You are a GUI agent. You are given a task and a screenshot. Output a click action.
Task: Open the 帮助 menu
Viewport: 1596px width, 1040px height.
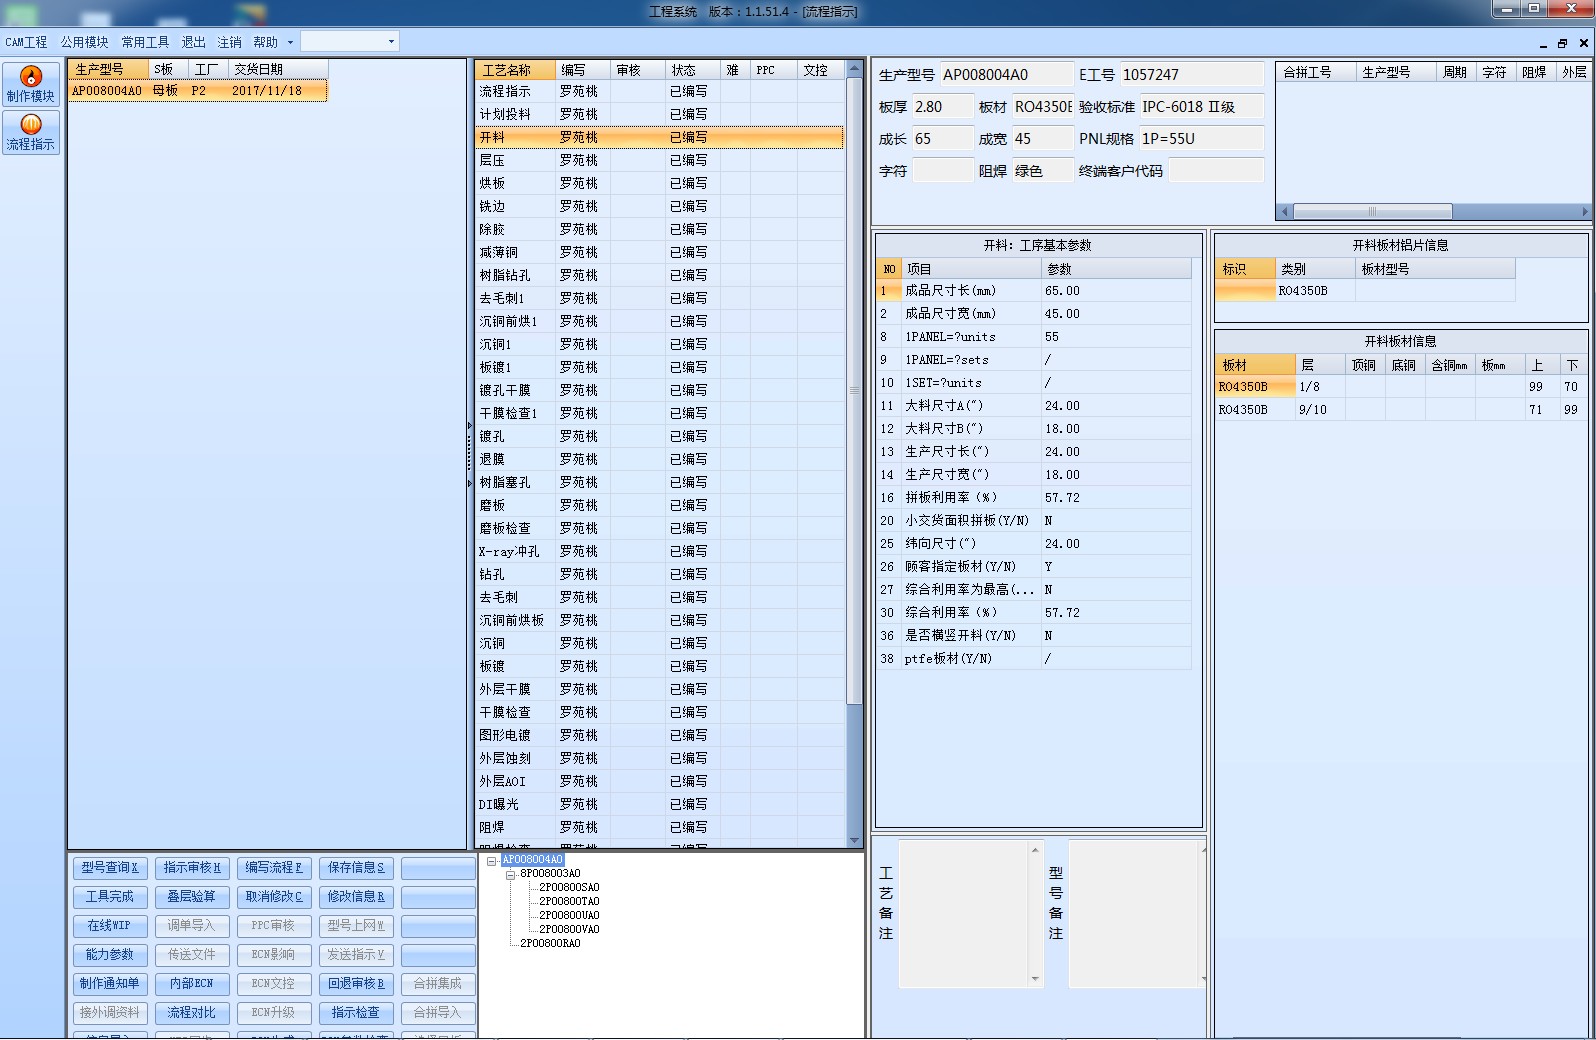pyautogui.click(x=265, y=42)
